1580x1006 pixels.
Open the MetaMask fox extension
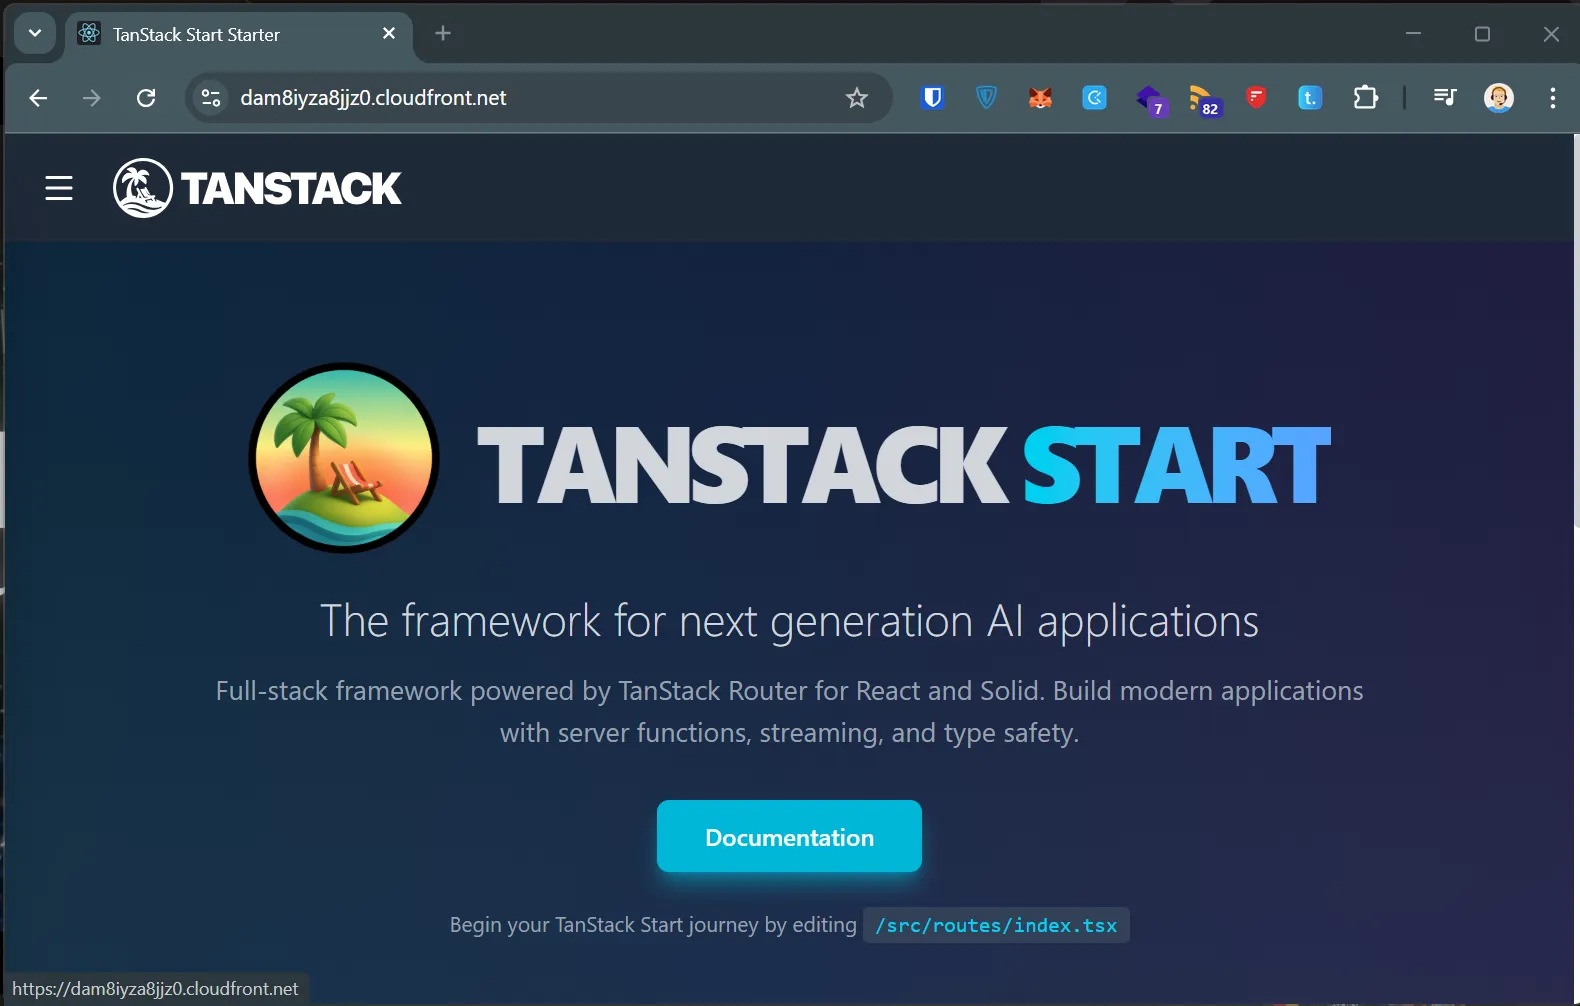[1040, 98]
